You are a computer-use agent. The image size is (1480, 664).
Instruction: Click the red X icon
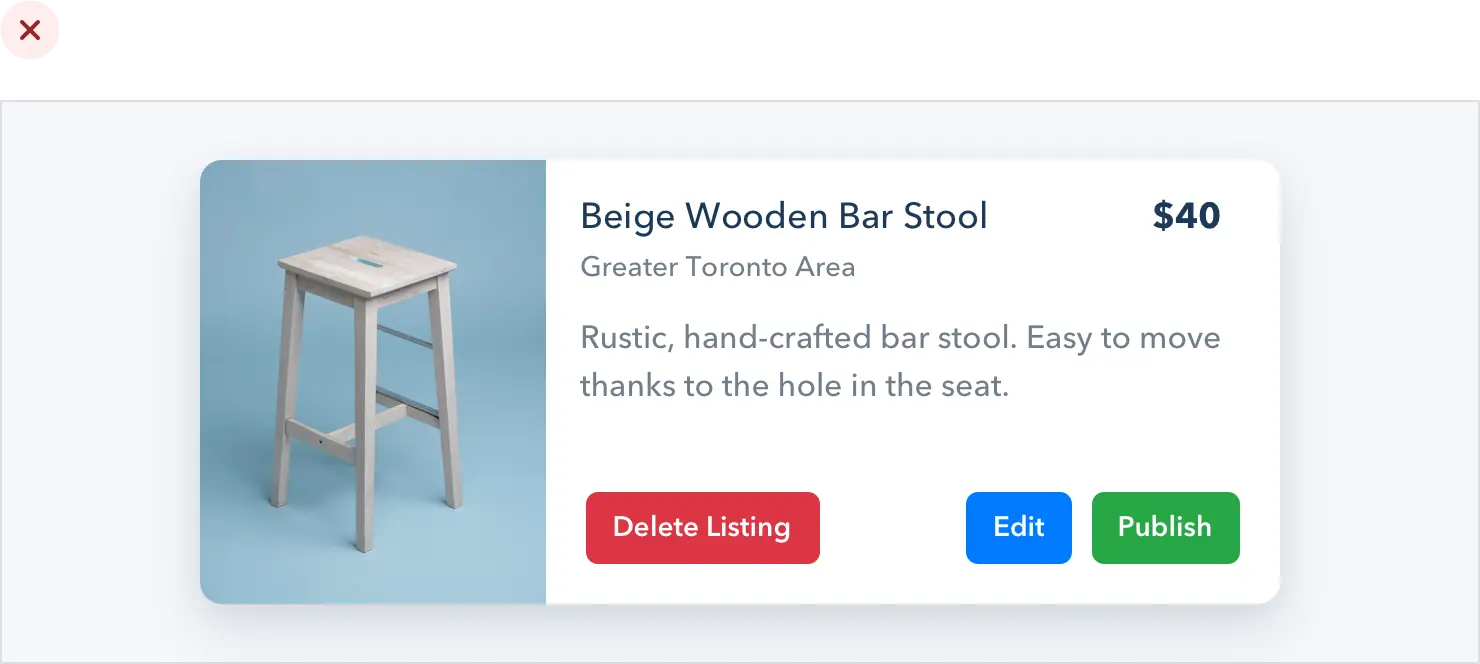30,31
